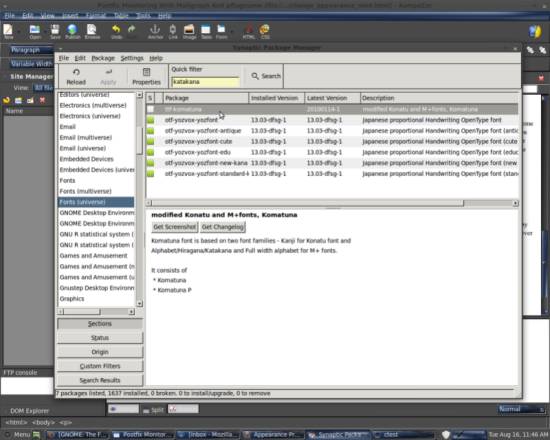Open Properties from Synaptic toolbar

[x=146, y=76]
